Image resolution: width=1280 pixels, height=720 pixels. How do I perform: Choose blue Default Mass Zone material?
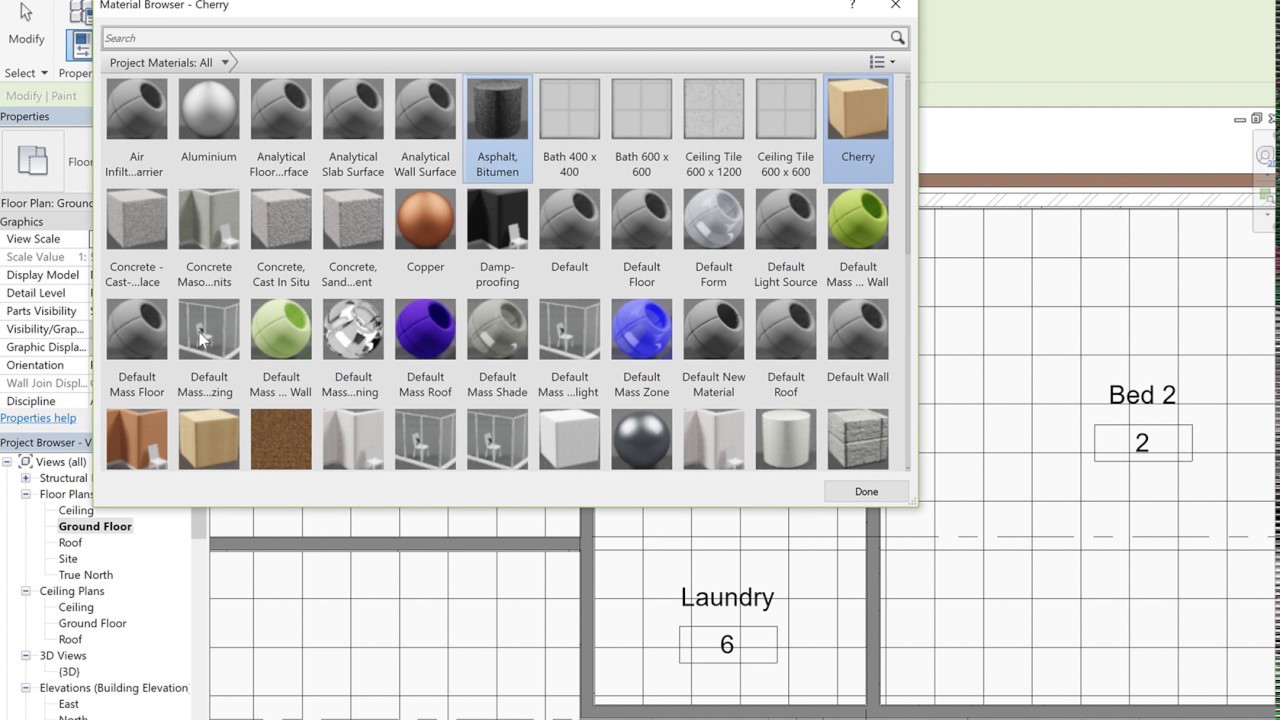pos(641,348)
